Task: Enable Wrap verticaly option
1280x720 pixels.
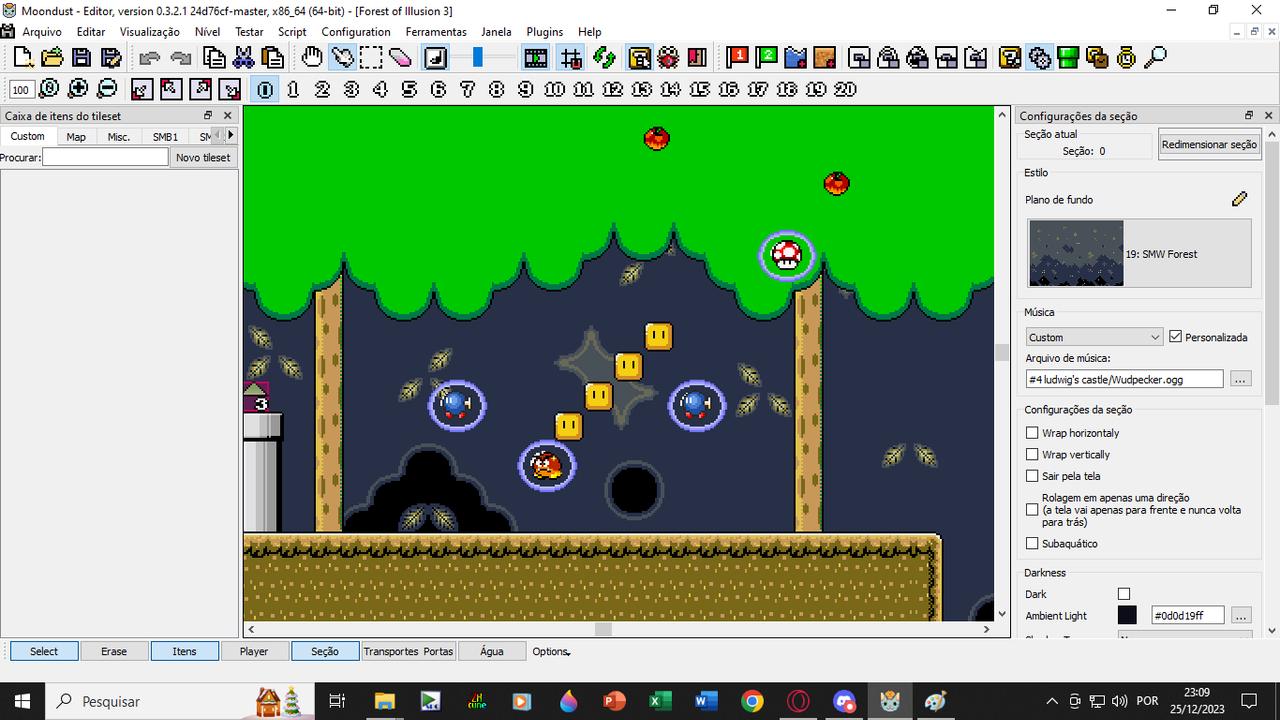Action: 1032,455
